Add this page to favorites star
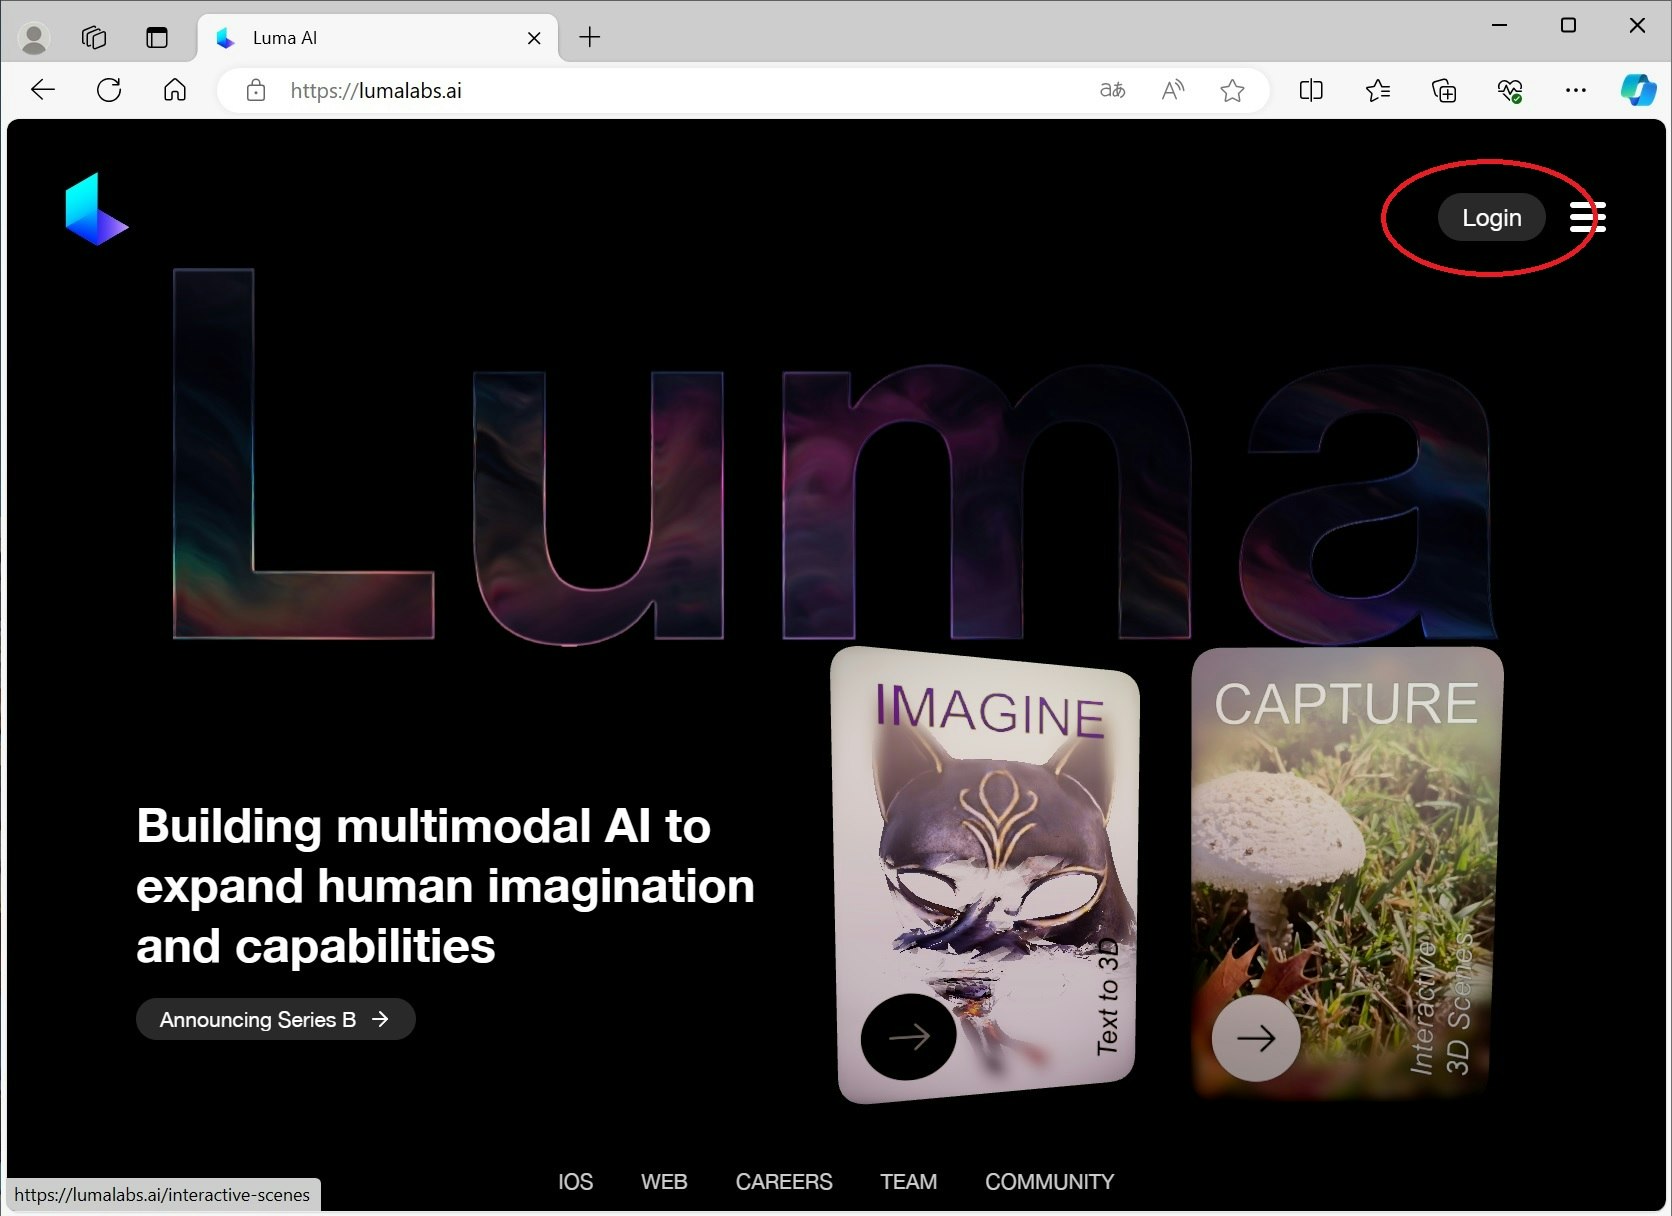 1232,91
